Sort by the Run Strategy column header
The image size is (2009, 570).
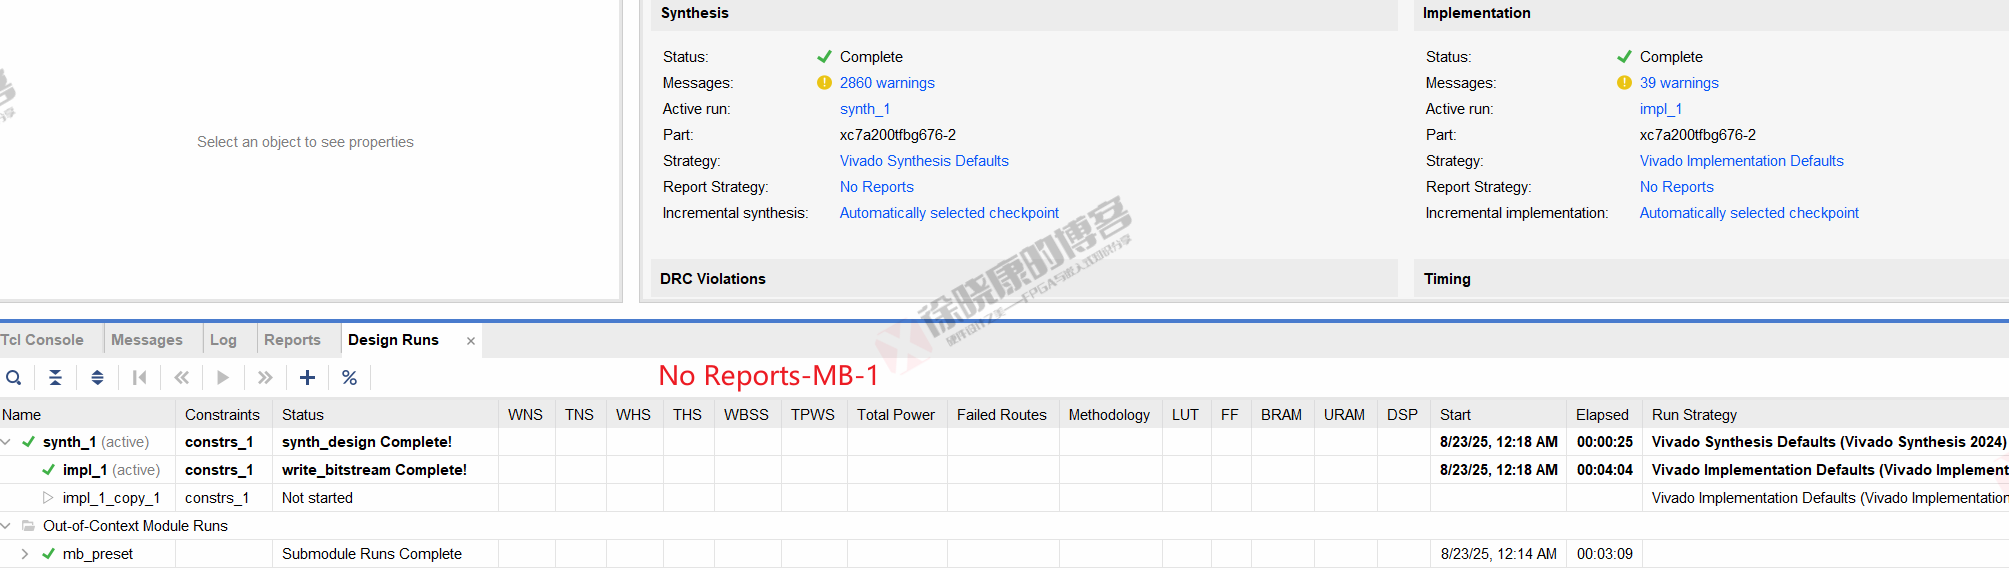pyautogui.click(x=1825, y=415)
